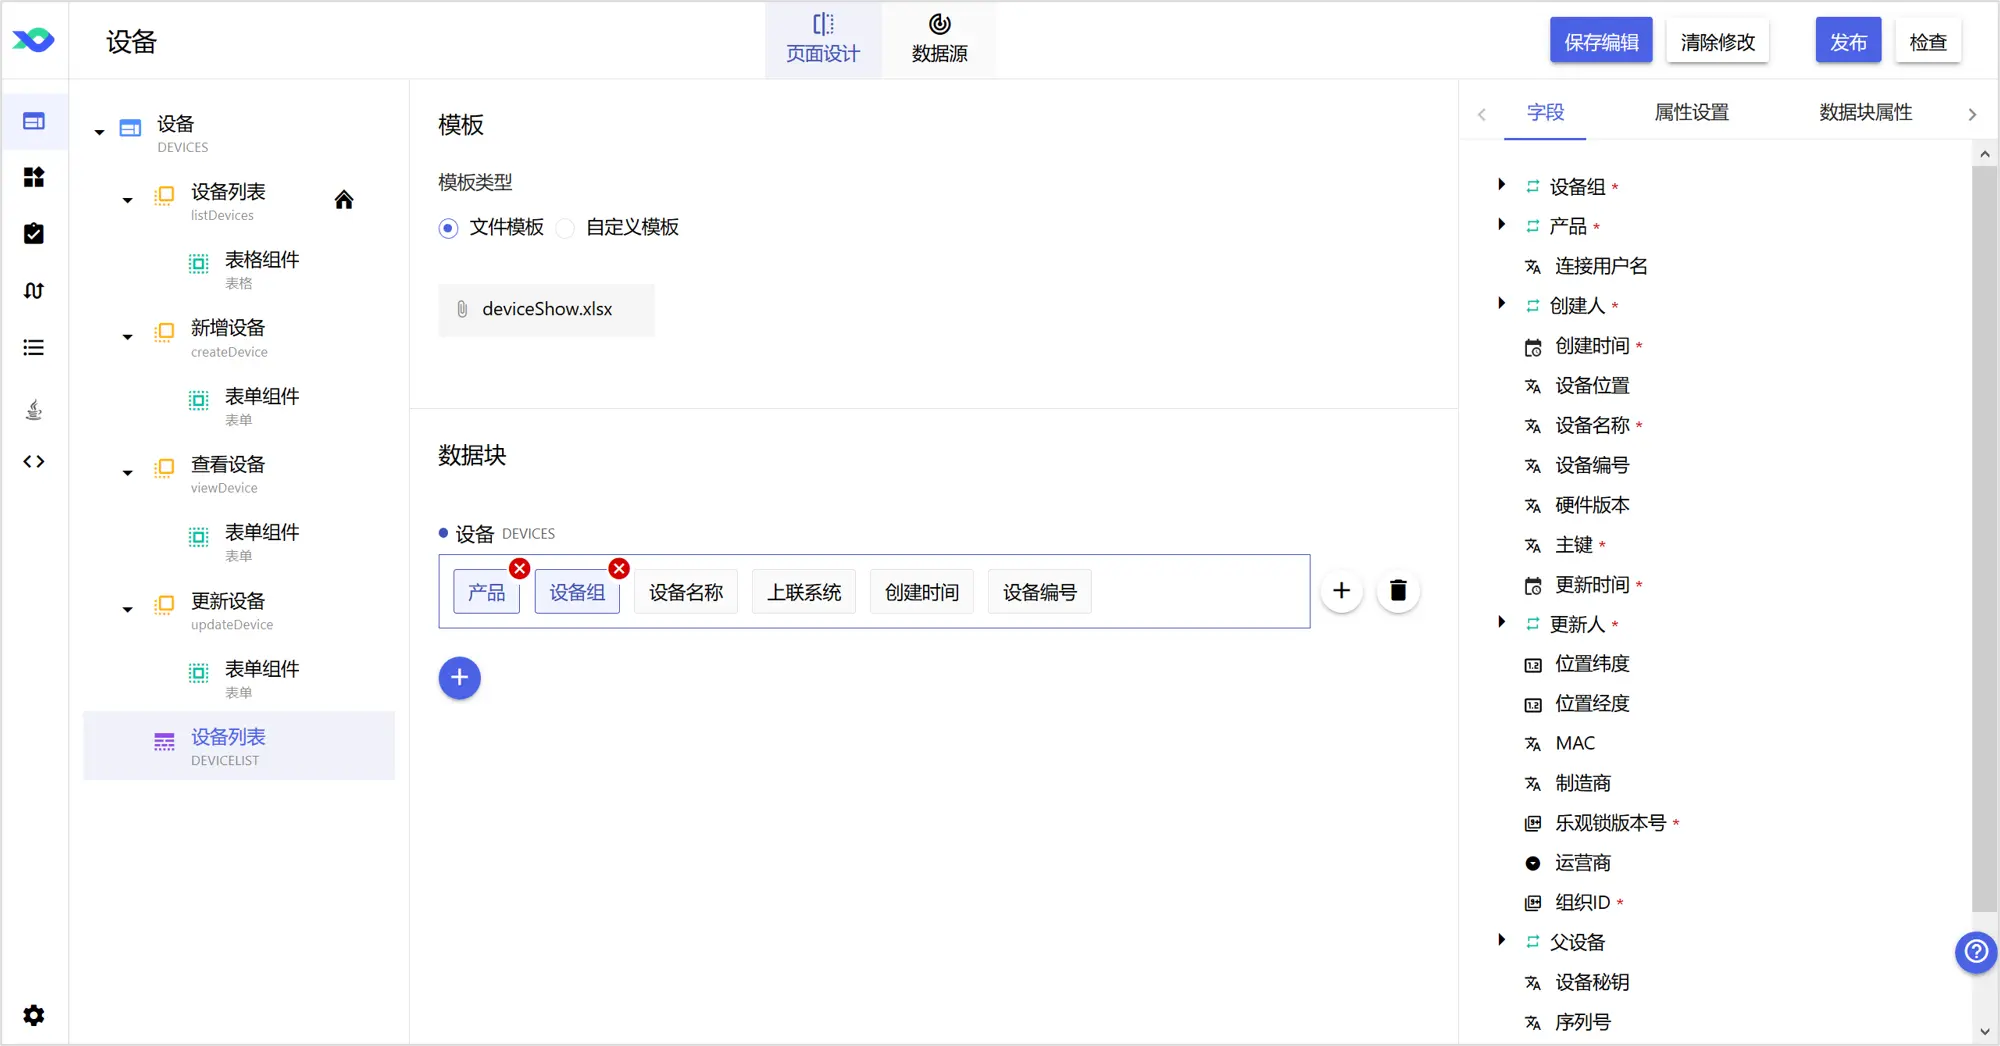This screenshot has height=1046, width=2000.
Task: Switch to the 数据源 tab
Action: pos(939,39)
